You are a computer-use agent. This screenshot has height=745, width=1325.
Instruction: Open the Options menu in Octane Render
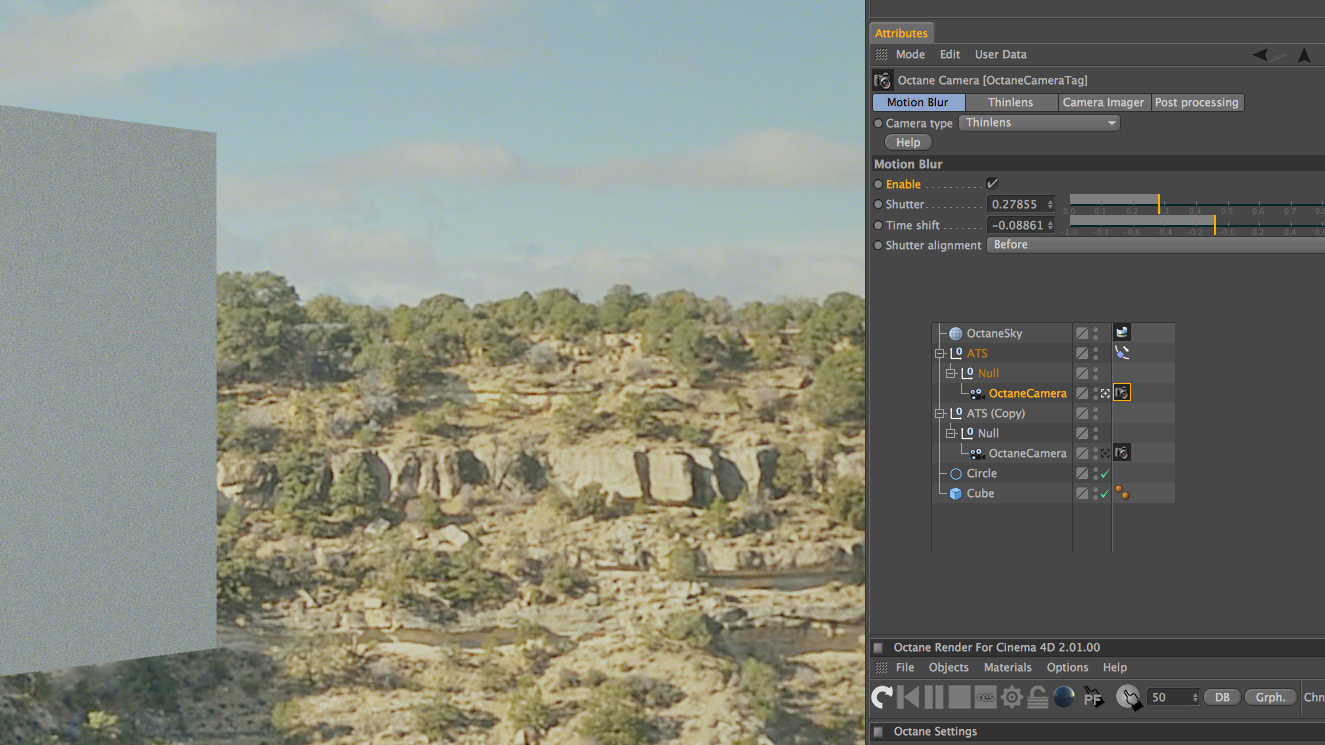pos(1068,667)
